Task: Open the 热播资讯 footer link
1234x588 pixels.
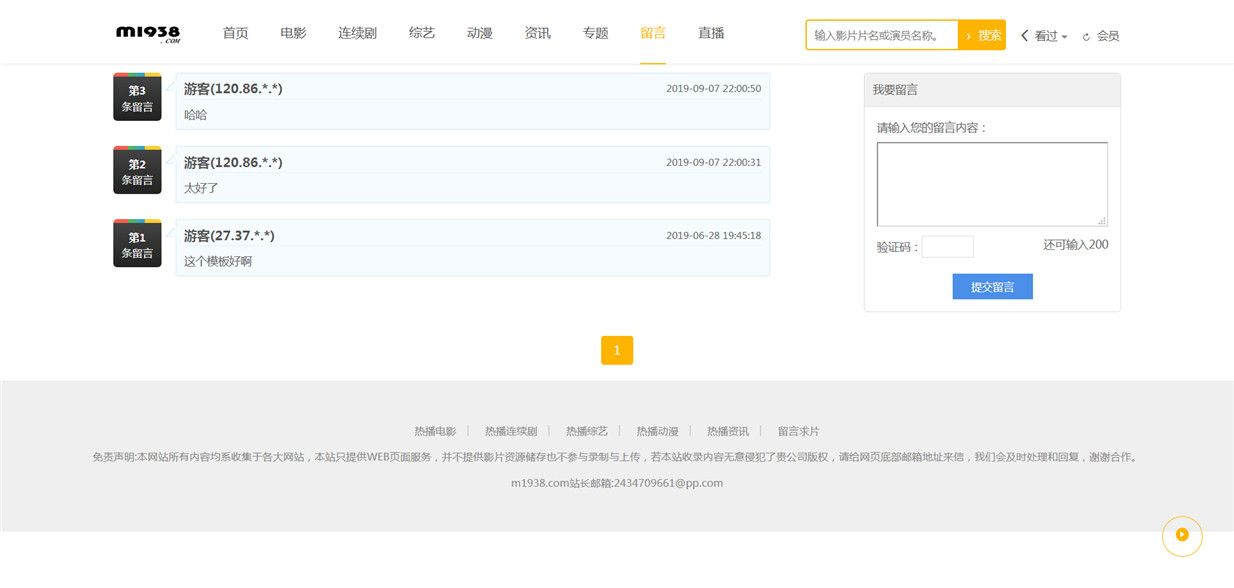Action: (728, 431)
